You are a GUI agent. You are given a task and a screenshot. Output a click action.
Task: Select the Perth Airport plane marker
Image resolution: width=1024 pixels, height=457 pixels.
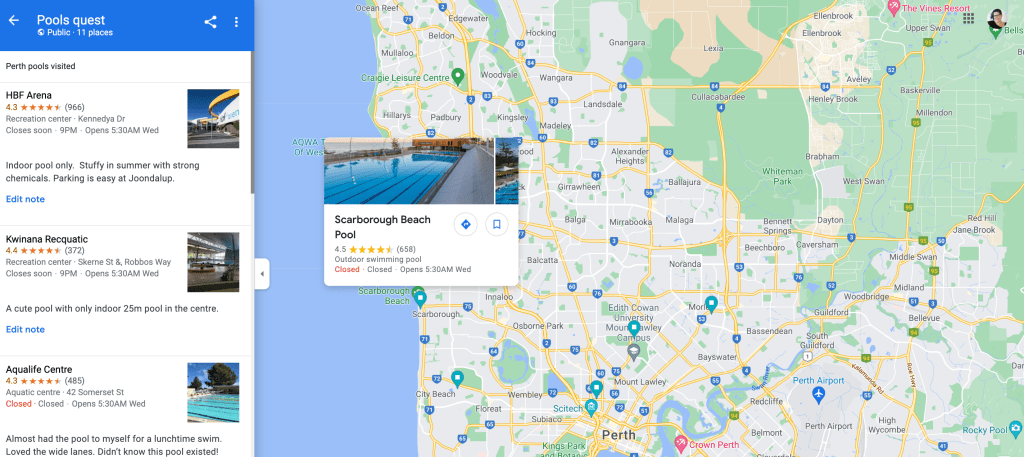pyautogui.click(x=819, y=394)
